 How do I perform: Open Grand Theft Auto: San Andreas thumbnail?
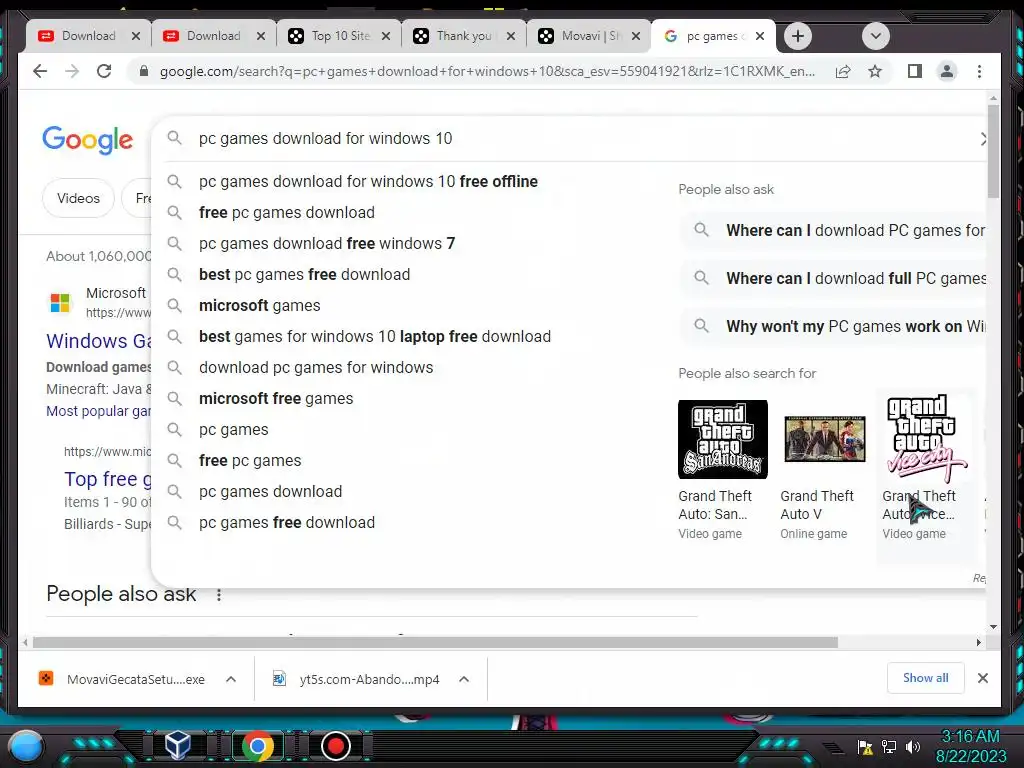[722, 440]
